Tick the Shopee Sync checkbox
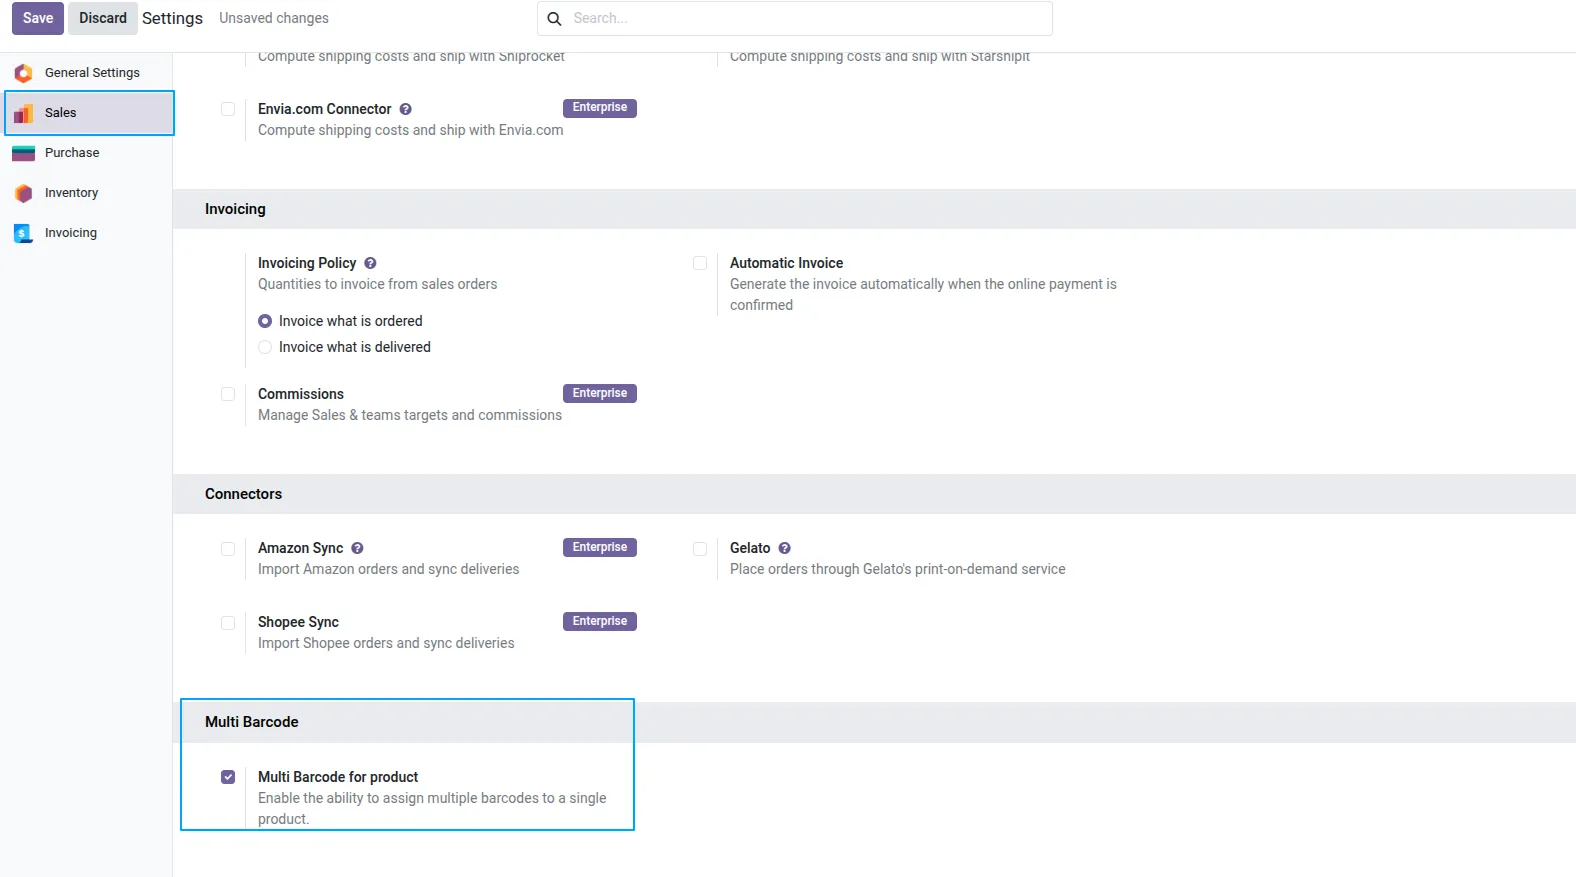The image size is (1576, 877). pos(228,623)
